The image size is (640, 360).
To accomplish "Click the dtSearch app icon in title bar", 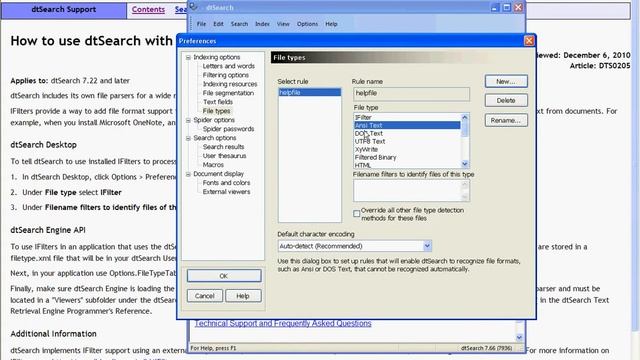I will coord(194,7).
